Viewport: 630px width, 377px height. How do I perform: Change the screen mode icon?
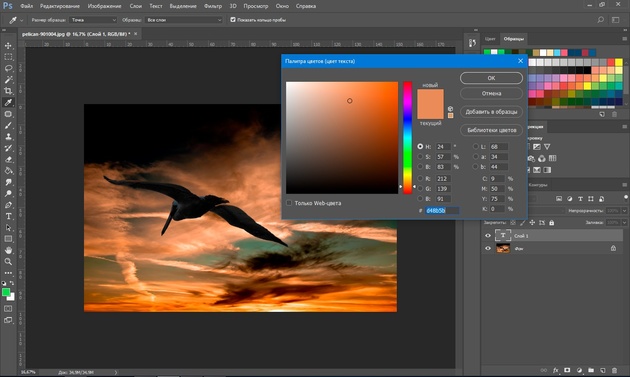point(8,320)
